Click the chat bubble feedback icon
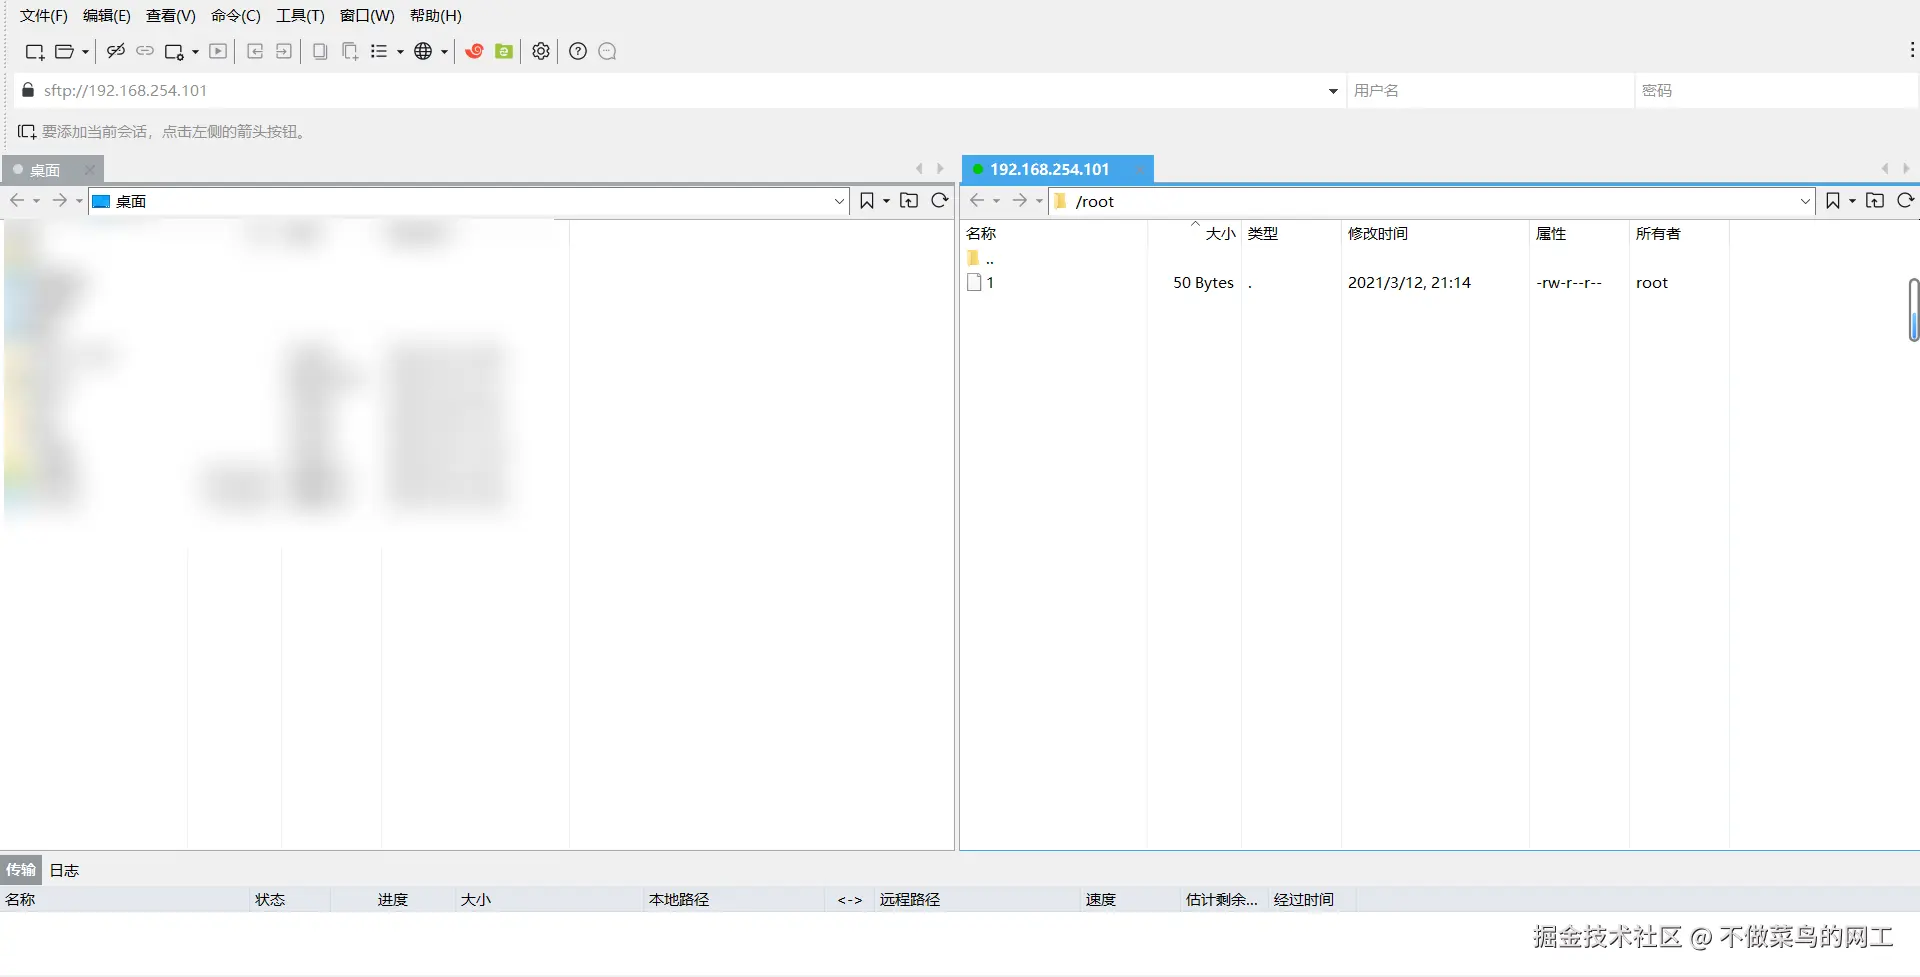Screen dimensions: 1920x977 (x=607, y=51)
